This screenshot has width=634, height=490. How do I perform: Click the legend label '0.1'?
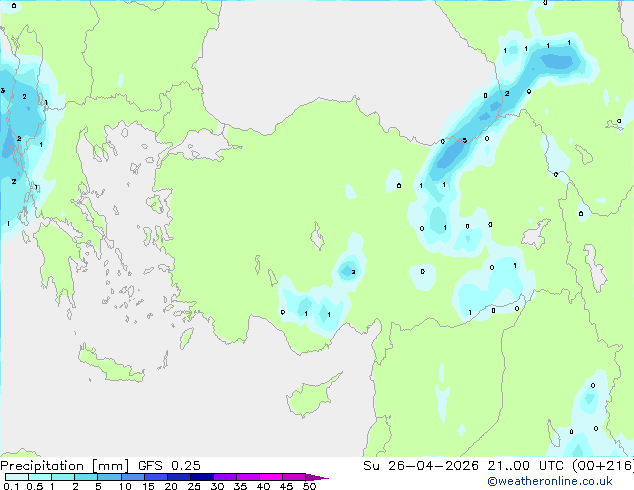point(11,486)
